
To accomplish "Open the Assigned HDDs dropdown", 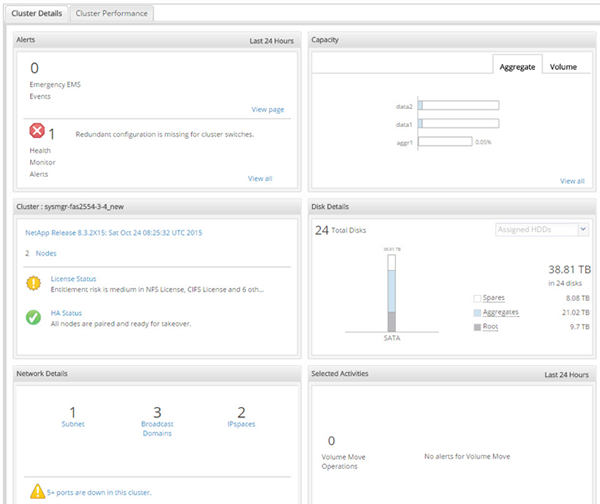I will click(542, 230).
